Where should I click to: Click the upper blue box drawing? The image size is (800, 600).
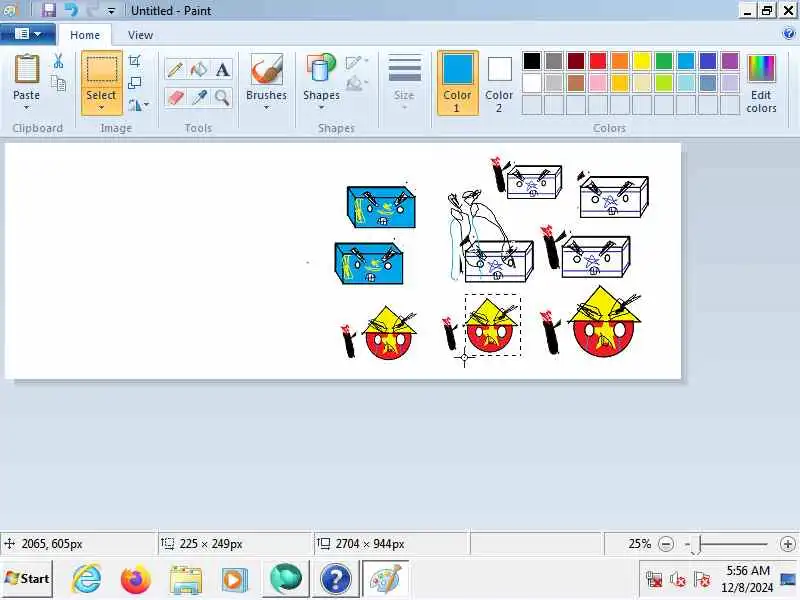click(x=381, y=207)
